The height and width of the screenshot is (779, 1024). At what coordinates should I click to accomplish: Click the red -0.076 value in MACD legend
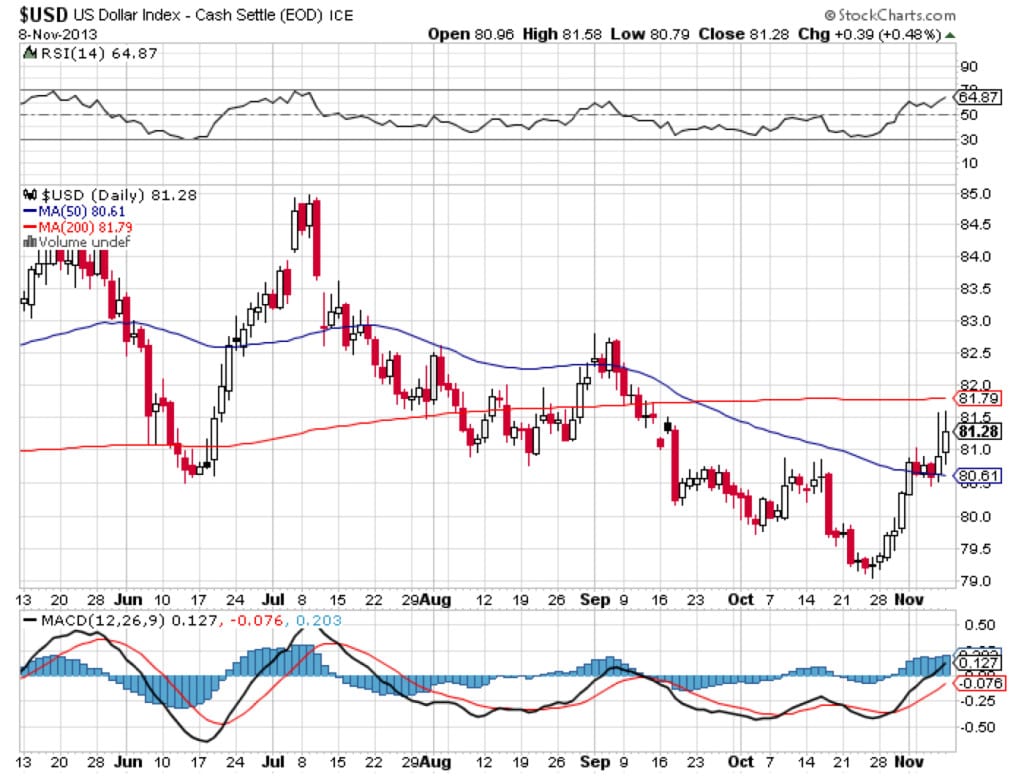(x=256, y=620)
